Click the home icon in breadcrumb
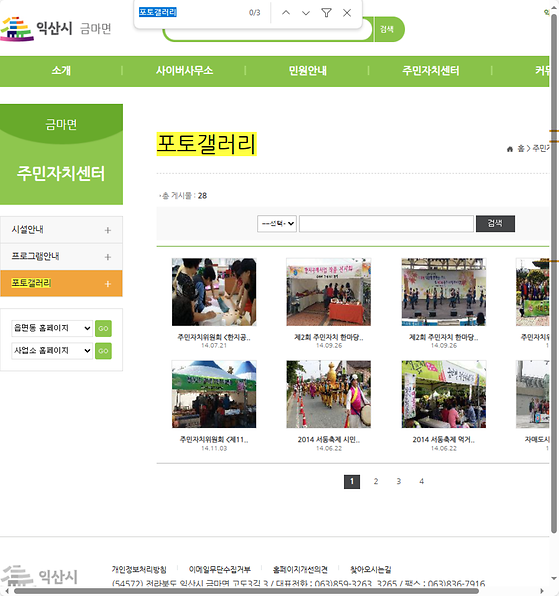This screenshot has height=596, width=559. (510, 149)
